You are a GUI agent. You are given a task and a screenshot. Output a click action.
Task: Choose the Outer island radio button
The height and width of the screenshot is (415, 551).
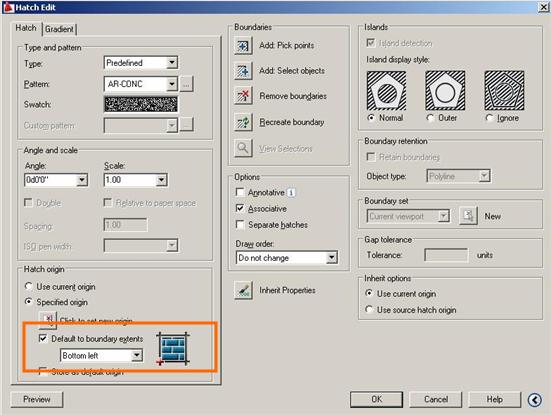(430, 118)
